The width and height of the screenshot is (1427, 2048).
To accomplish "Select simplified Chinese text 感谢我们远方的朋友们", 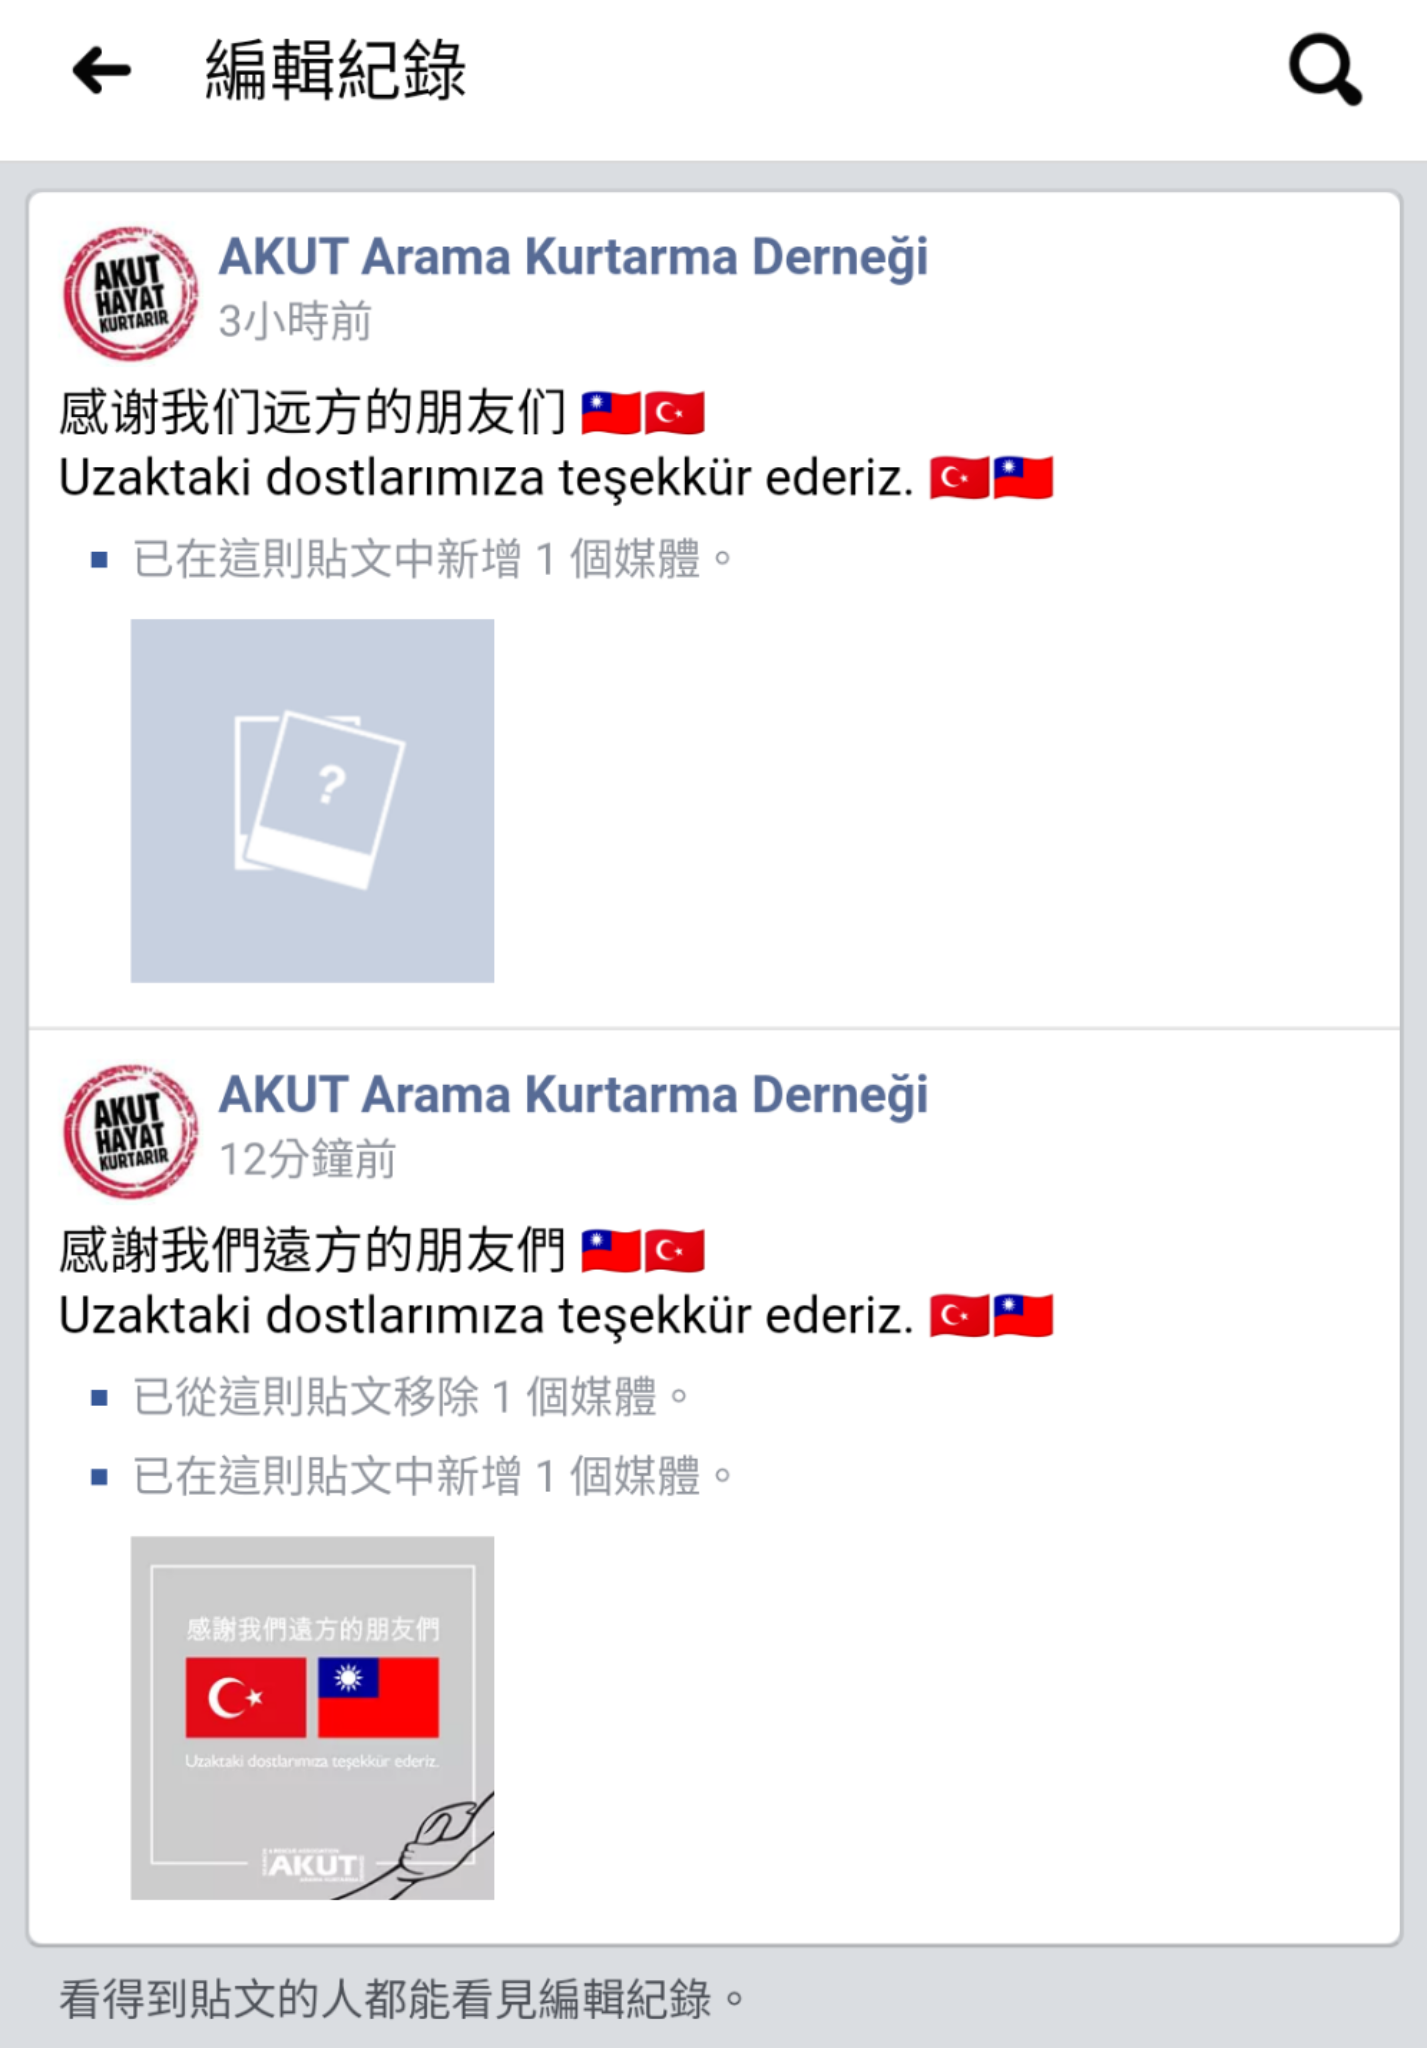I will (313, 413).
